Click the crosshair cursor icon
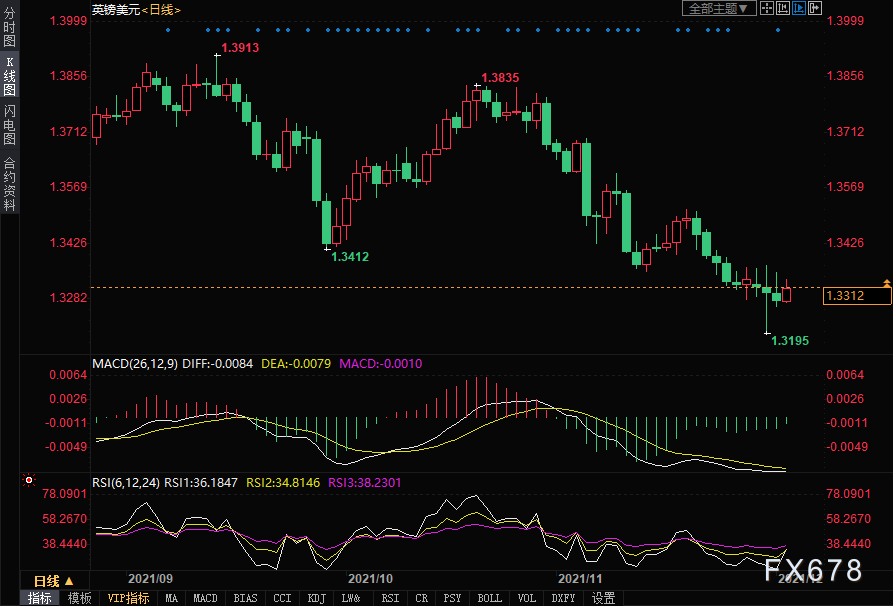This screenshot has width=893, height=606. pyautogui.click(x=767, y=8)
